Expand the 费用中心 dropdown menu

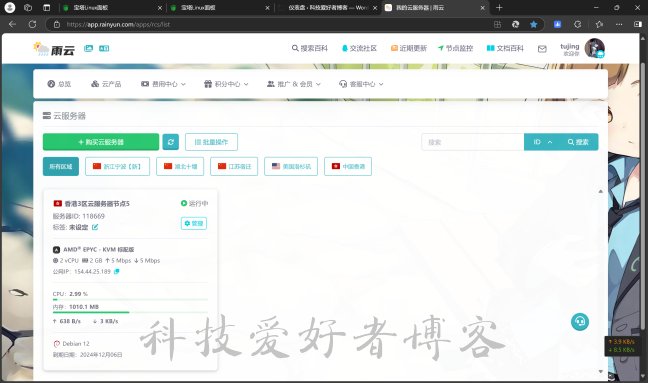click(163, 84)
